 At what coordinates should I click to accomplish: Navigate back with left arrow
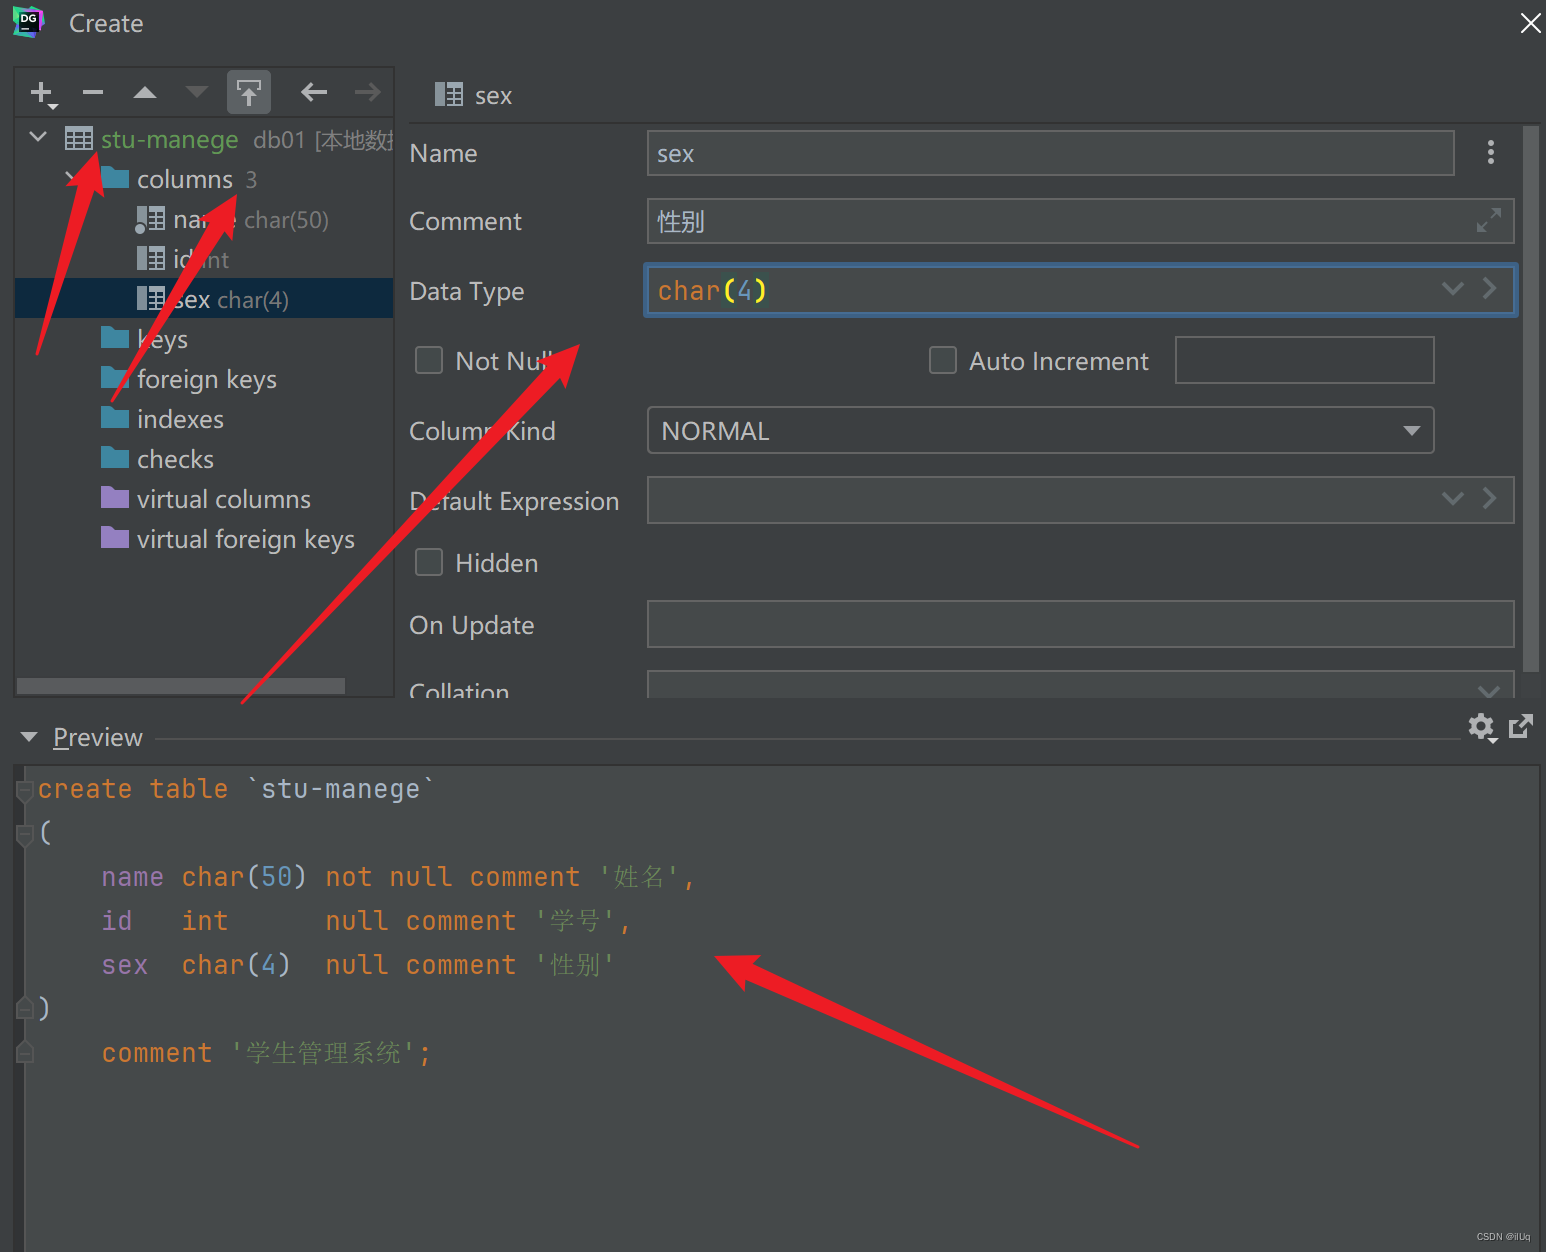click(x=314, y=93)
